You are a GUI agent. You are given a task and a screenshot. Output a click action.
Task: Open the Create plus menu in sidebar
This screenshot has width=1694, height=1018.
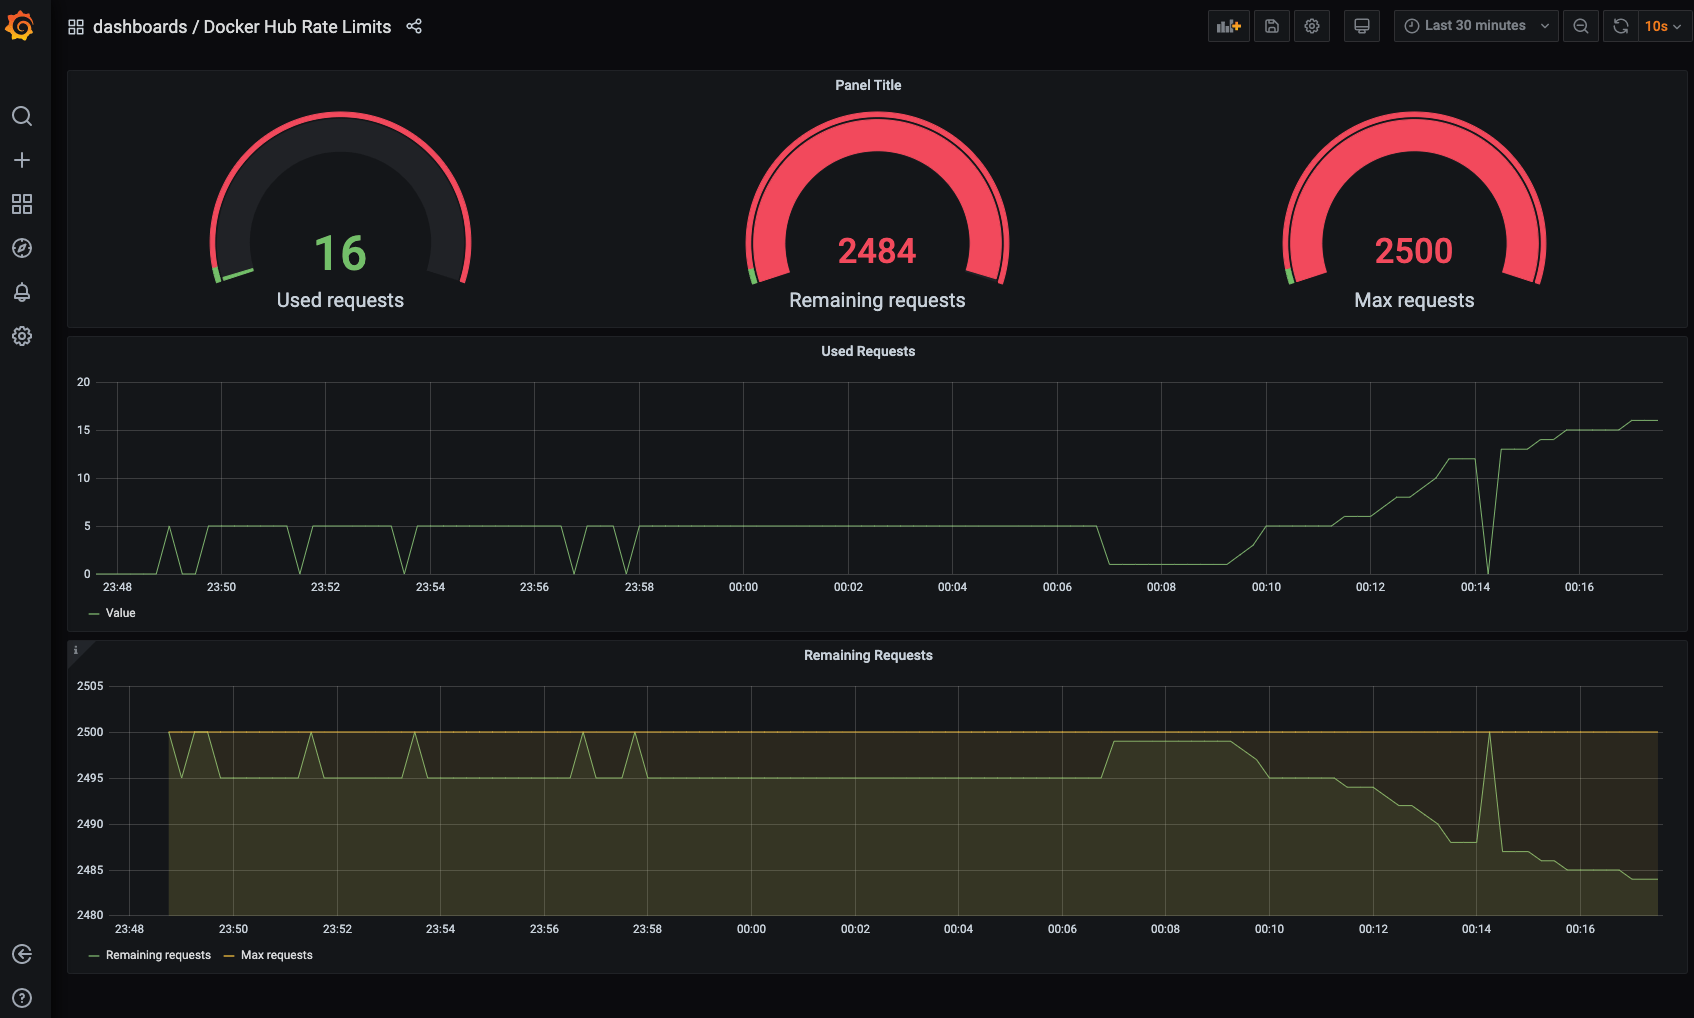[x=22, y=160]
